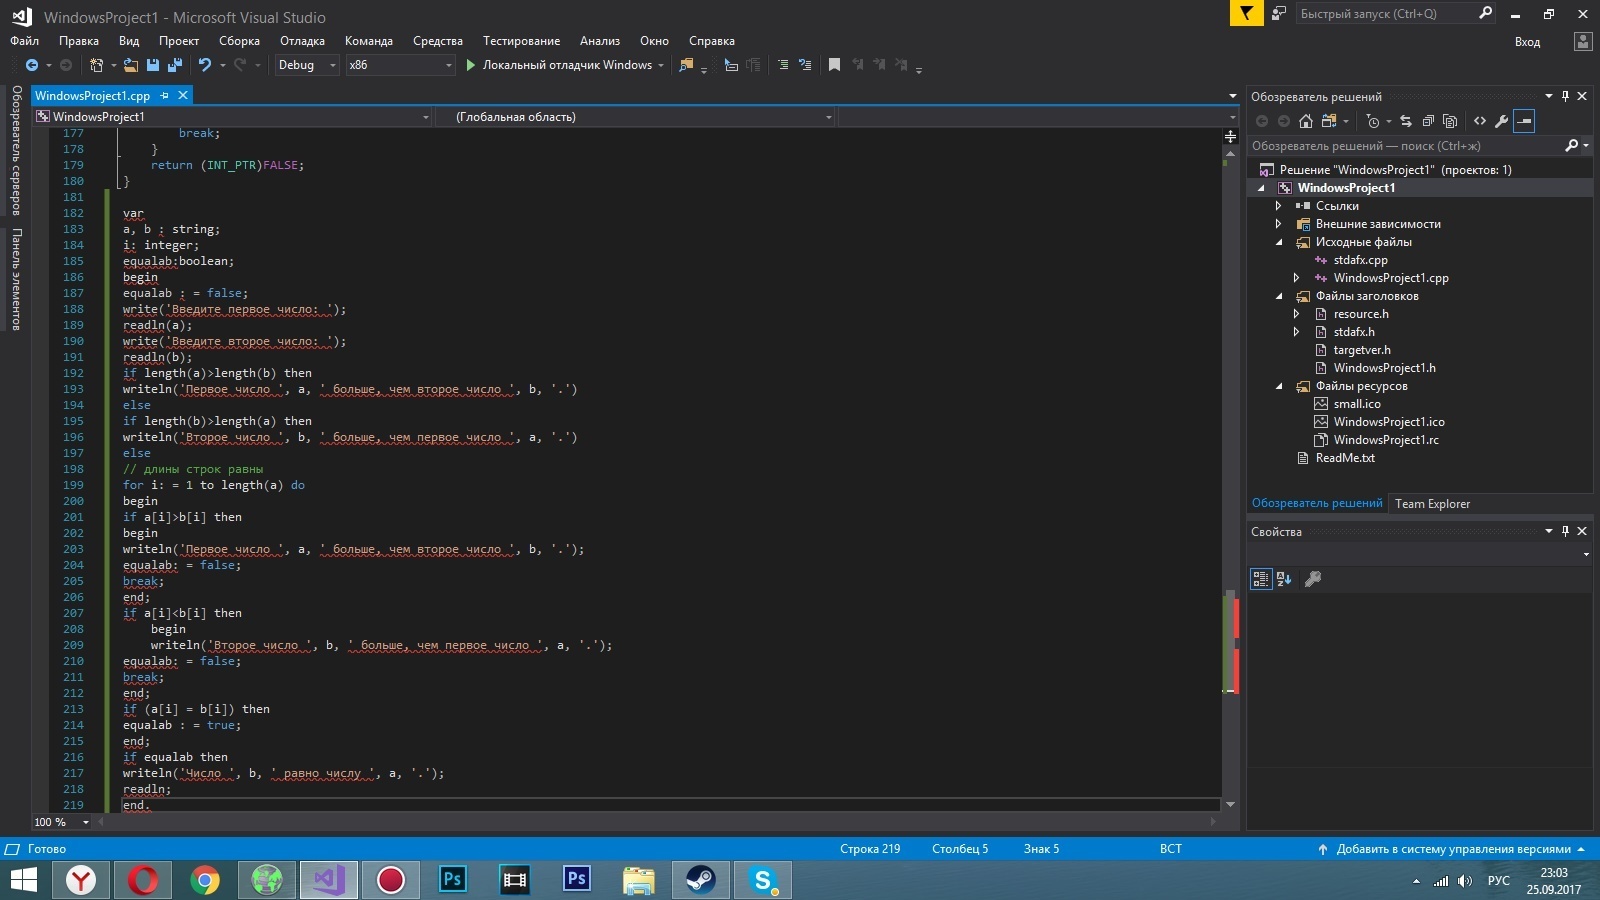Screen dimensions: 1600x900
Task: Open the Сборка menu
Action: [239, 41]
